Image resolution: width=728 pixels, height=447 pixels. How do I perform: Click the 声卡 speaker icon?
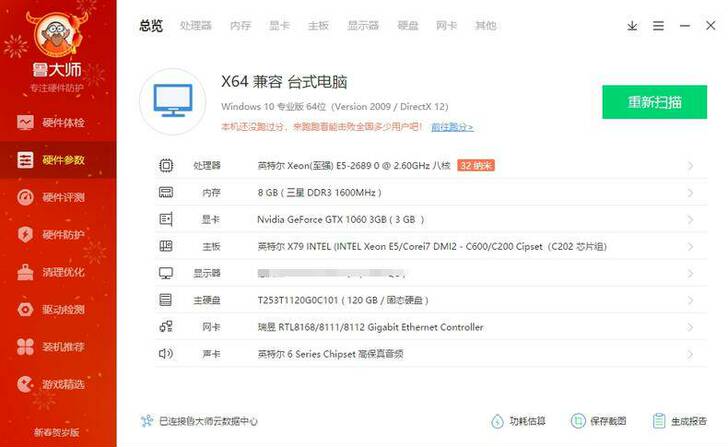[166, 354]
